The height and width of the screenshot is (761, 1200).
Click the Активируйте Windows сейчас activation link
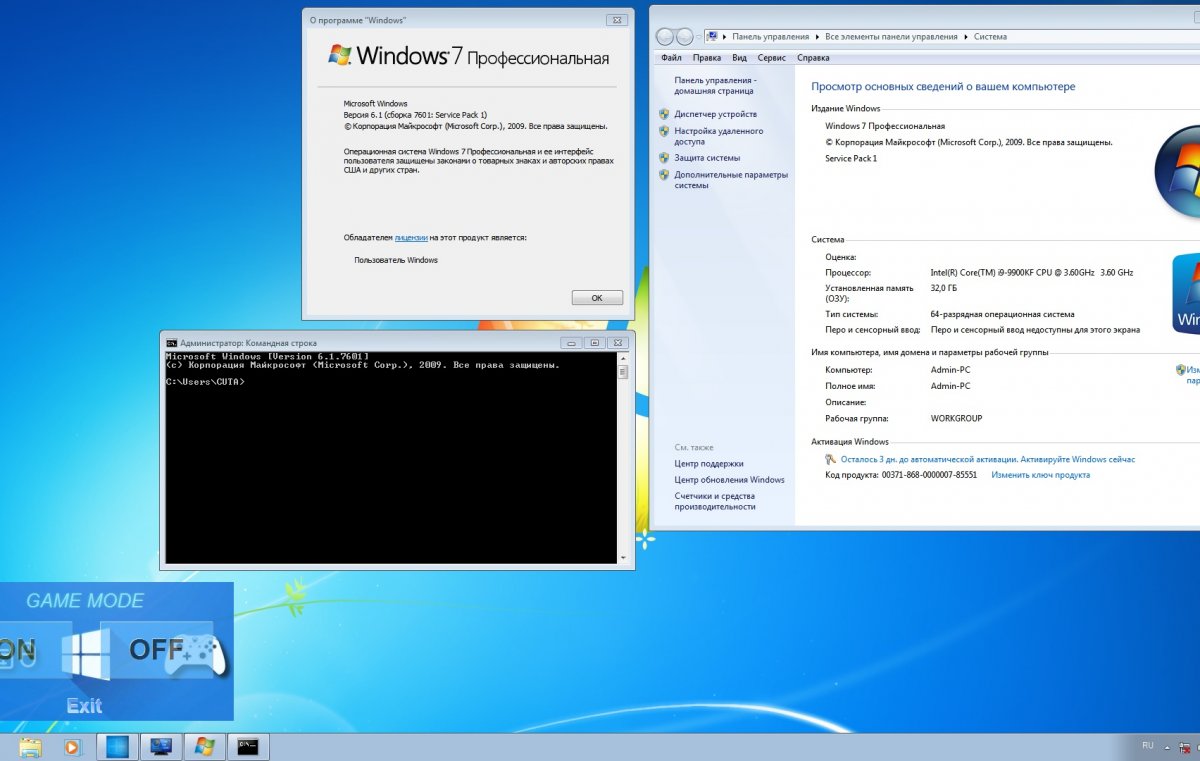pos(1078,459)
